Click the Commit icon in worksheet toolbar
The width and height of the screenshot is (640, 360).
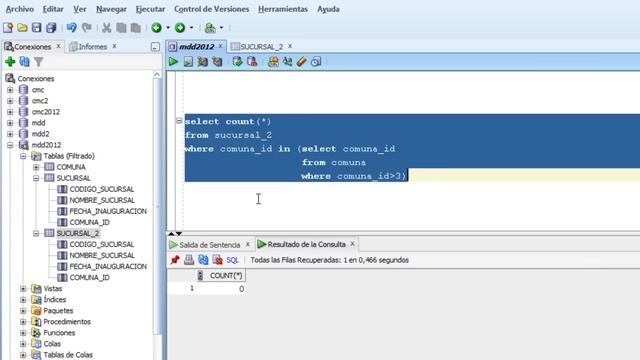coord(238,62)
